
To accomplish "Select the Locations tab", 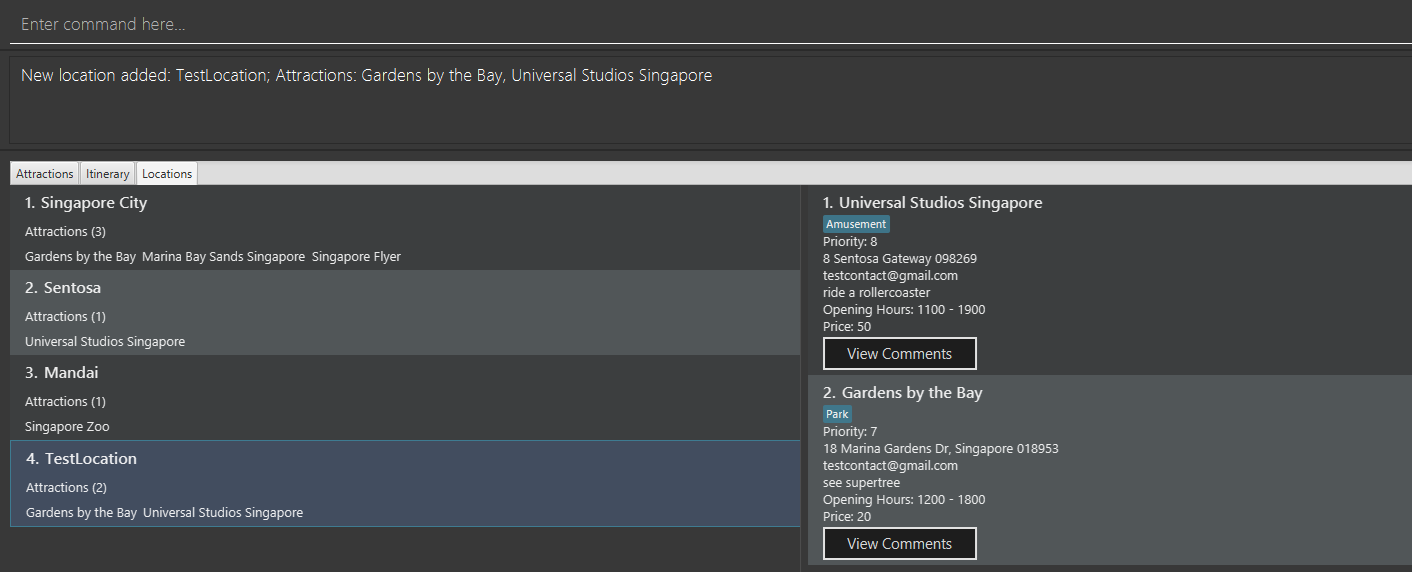I will [167, 174].
